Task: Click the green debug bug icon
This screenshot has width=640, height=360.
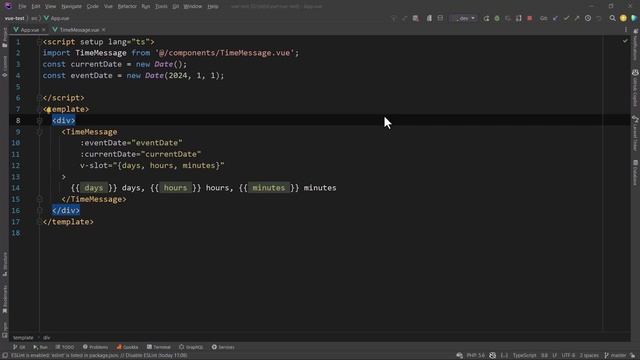Action: coord(497,18)
